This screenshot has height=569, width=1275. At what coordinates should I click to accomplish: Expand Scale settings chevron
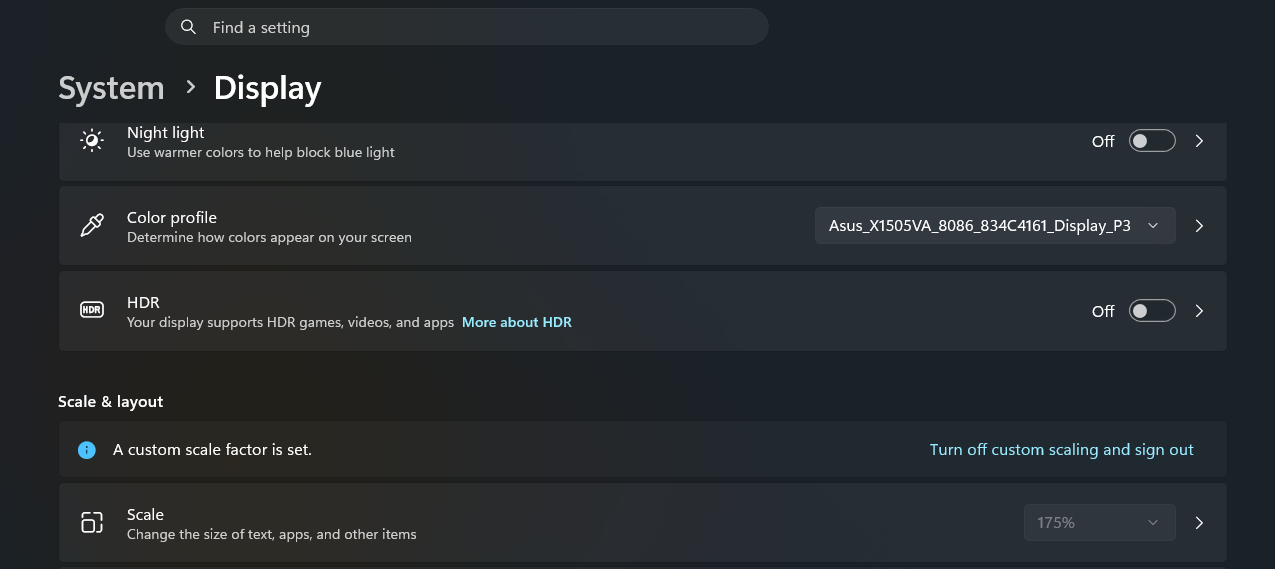(x=1199, y=522)
